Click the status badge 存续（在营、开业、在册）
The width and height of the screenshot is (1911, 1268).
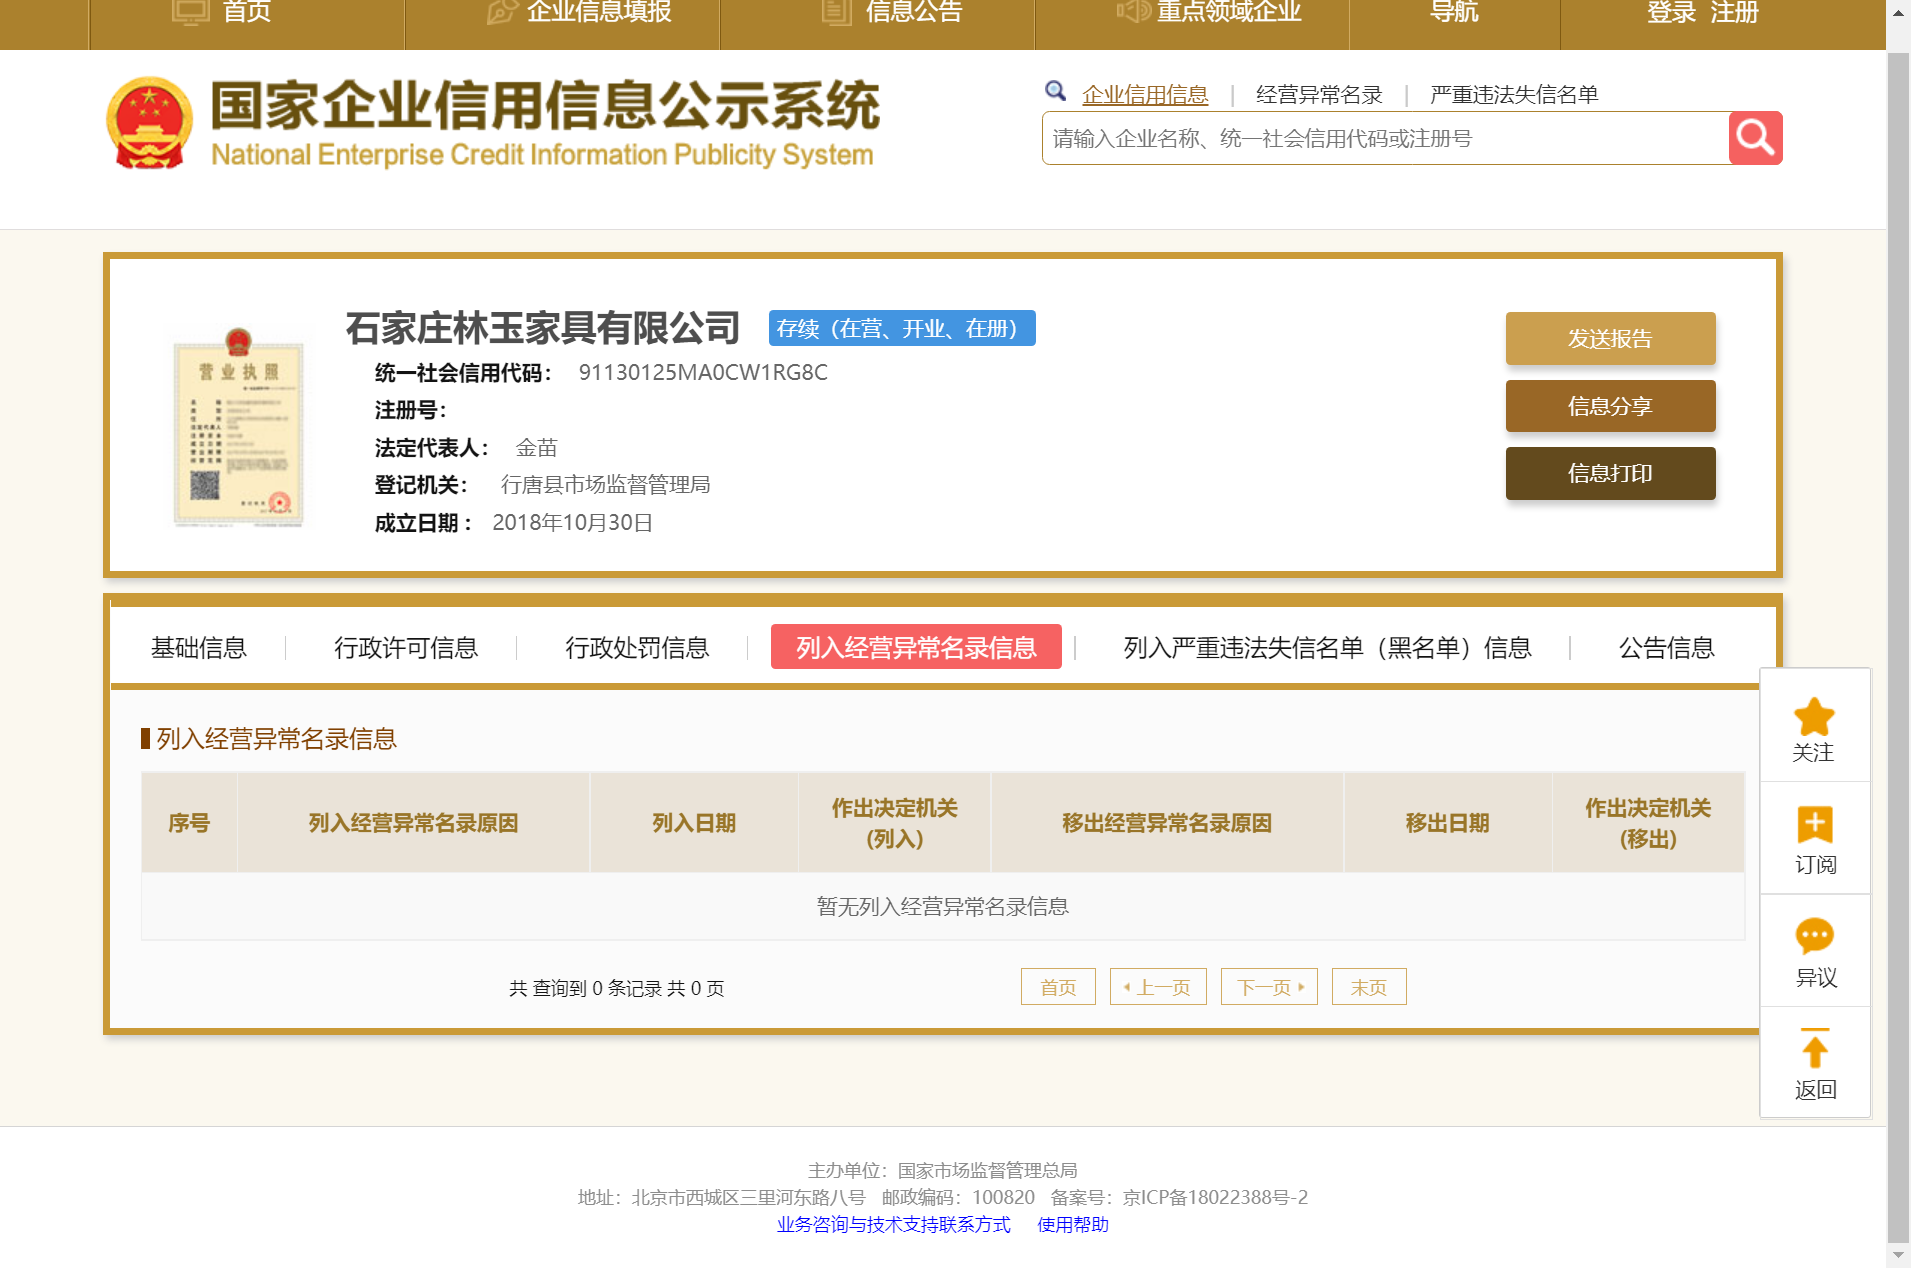[902, 328]
